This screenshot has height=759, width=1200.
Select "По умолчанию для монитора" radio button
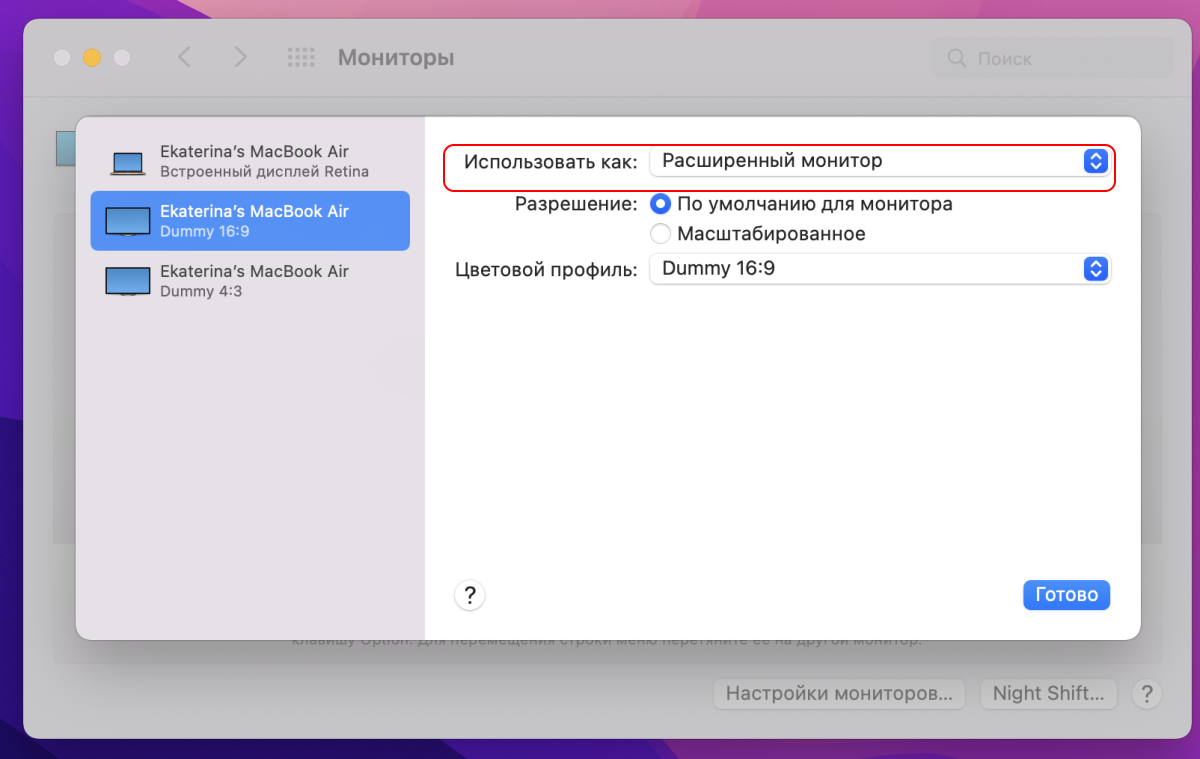660,204
